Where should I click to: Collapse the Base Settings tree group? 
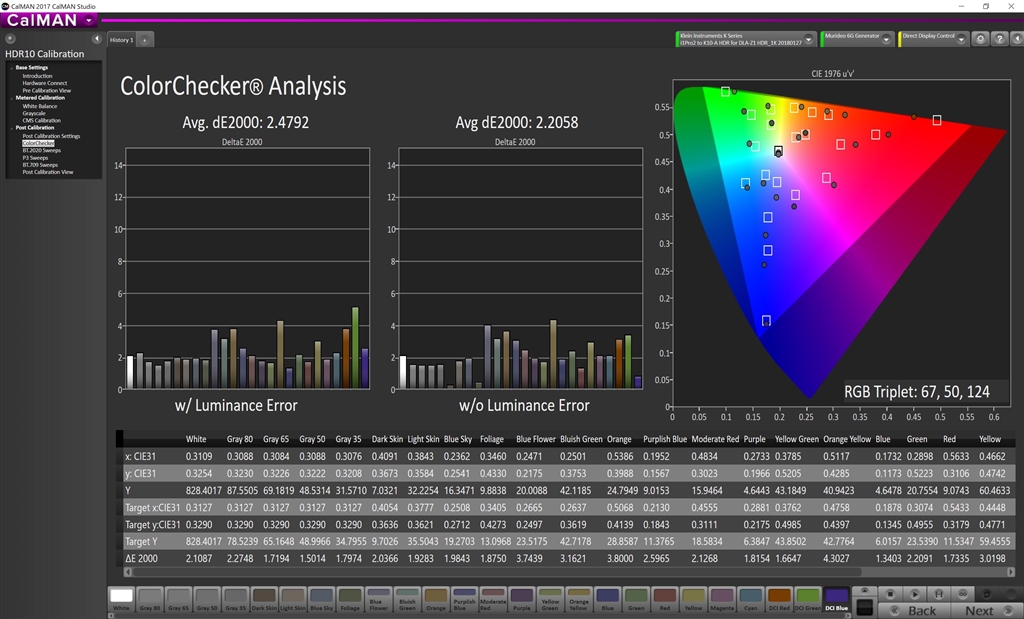pos(11,67)
